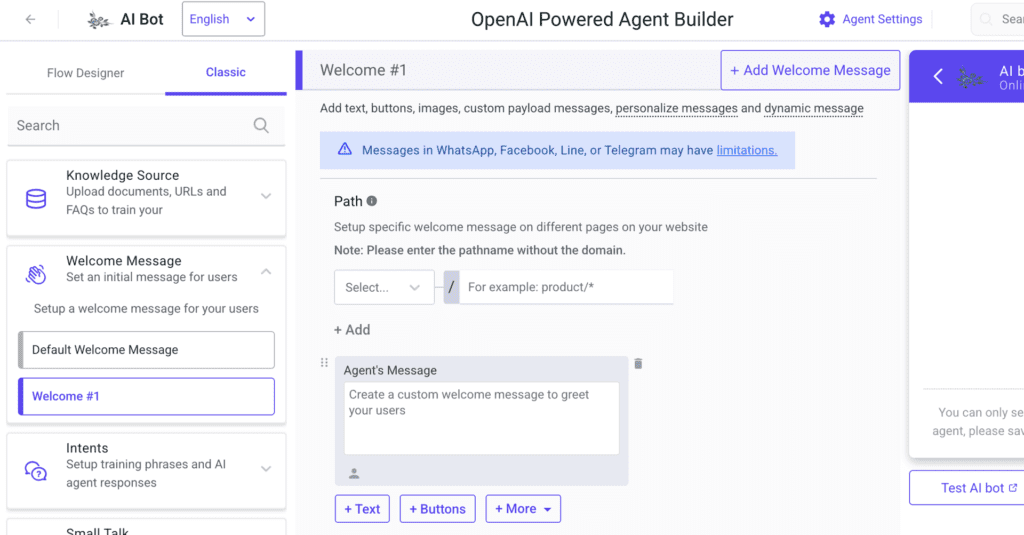Switch to the Flow Designer tab
This screenshot has height=535, width=1024.
(x=86, y=73)
